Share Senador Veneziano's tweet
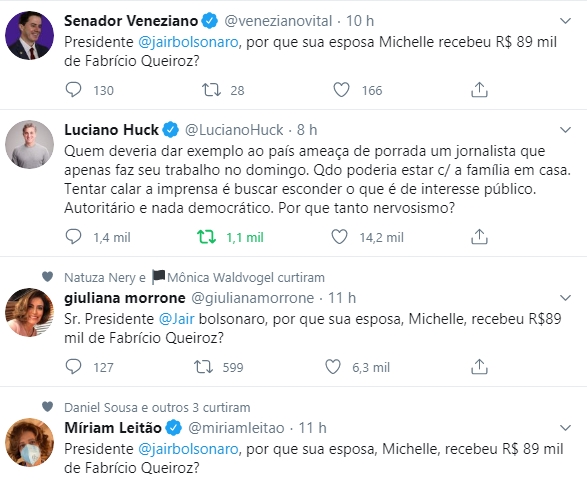587x481 pixels. pyautogui.click(x=479, y=90)
